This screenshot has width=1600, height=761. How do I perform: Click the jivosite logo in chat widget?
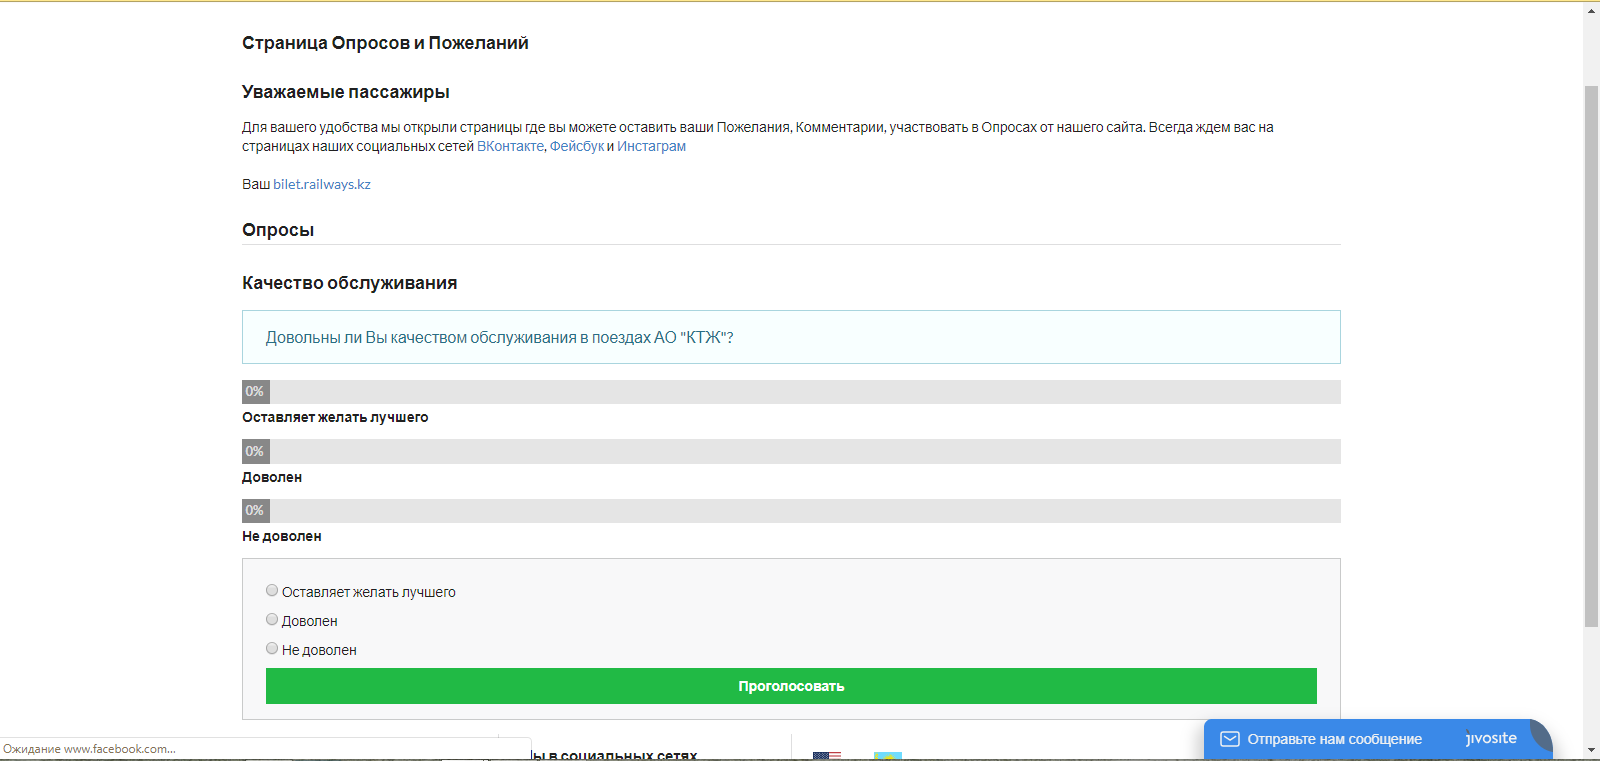[1491, 738]
